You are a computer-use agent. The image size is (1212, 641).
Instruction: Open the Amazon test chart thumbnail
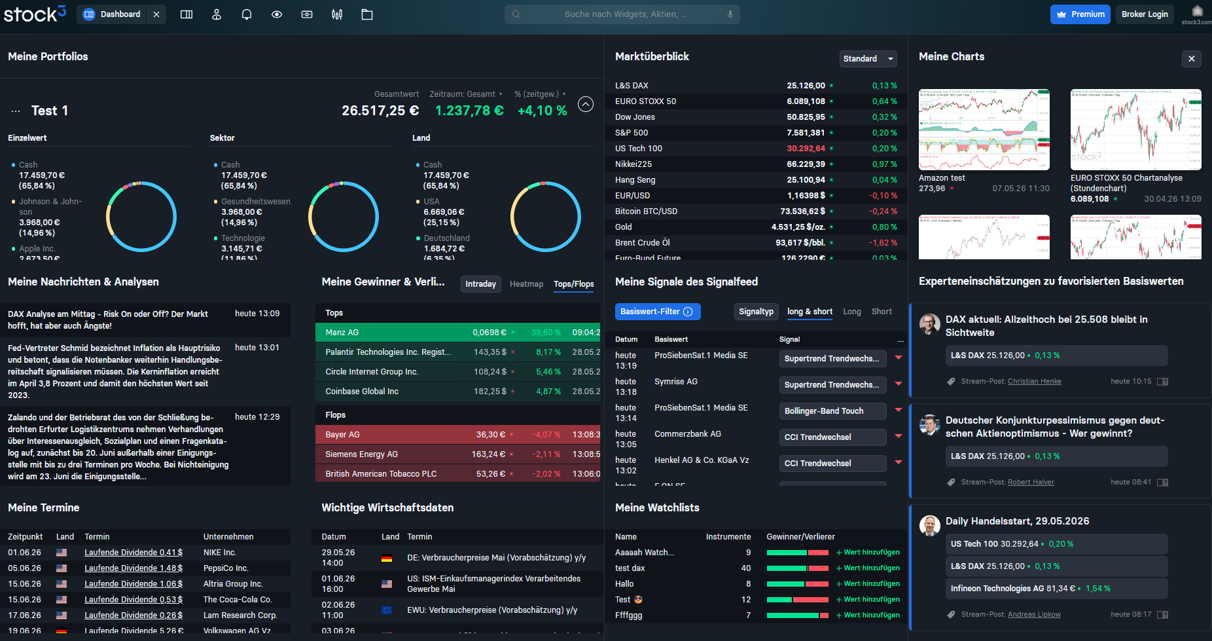pos(984,130)
